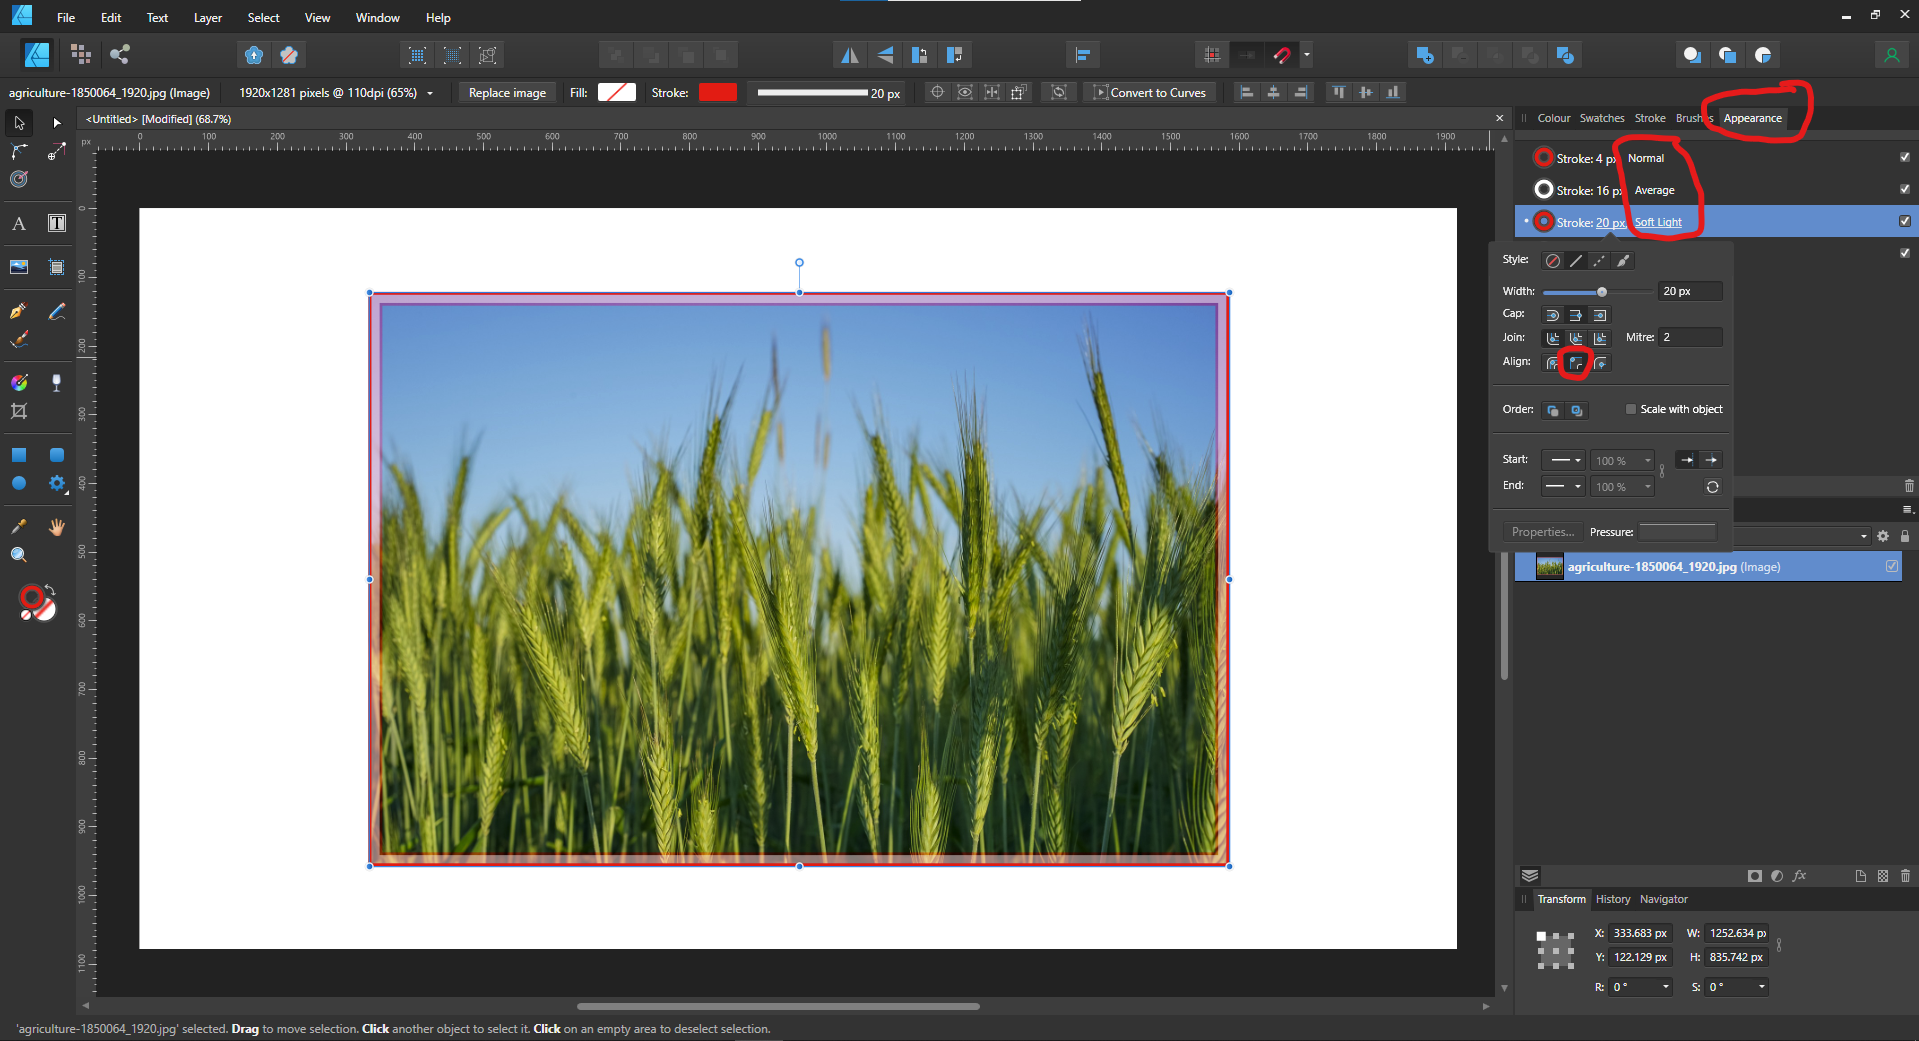This screenshot has height=1041, width=1919.
Task: Toggle the checkbox below Soft Light stroke row
Action: tap(1905, 254)
